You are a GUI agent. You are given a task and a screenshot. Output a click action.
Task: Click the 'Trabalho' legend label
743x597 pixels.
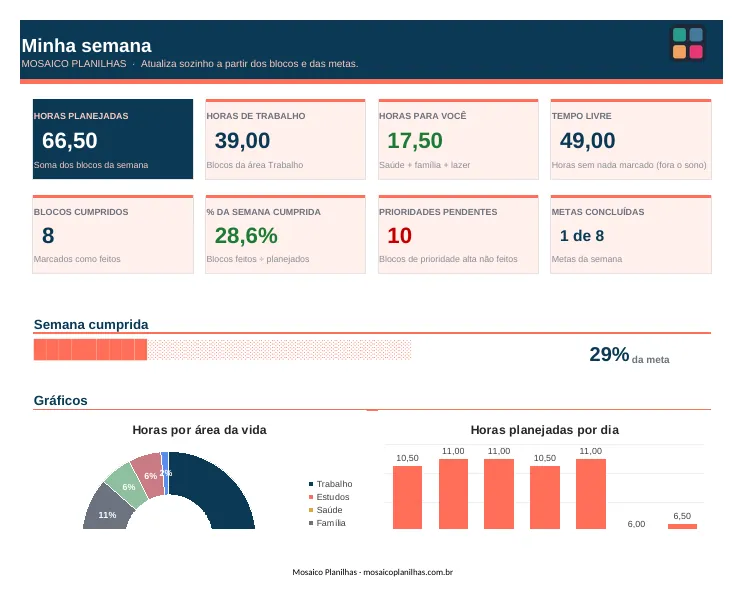[x=335, y=484]
